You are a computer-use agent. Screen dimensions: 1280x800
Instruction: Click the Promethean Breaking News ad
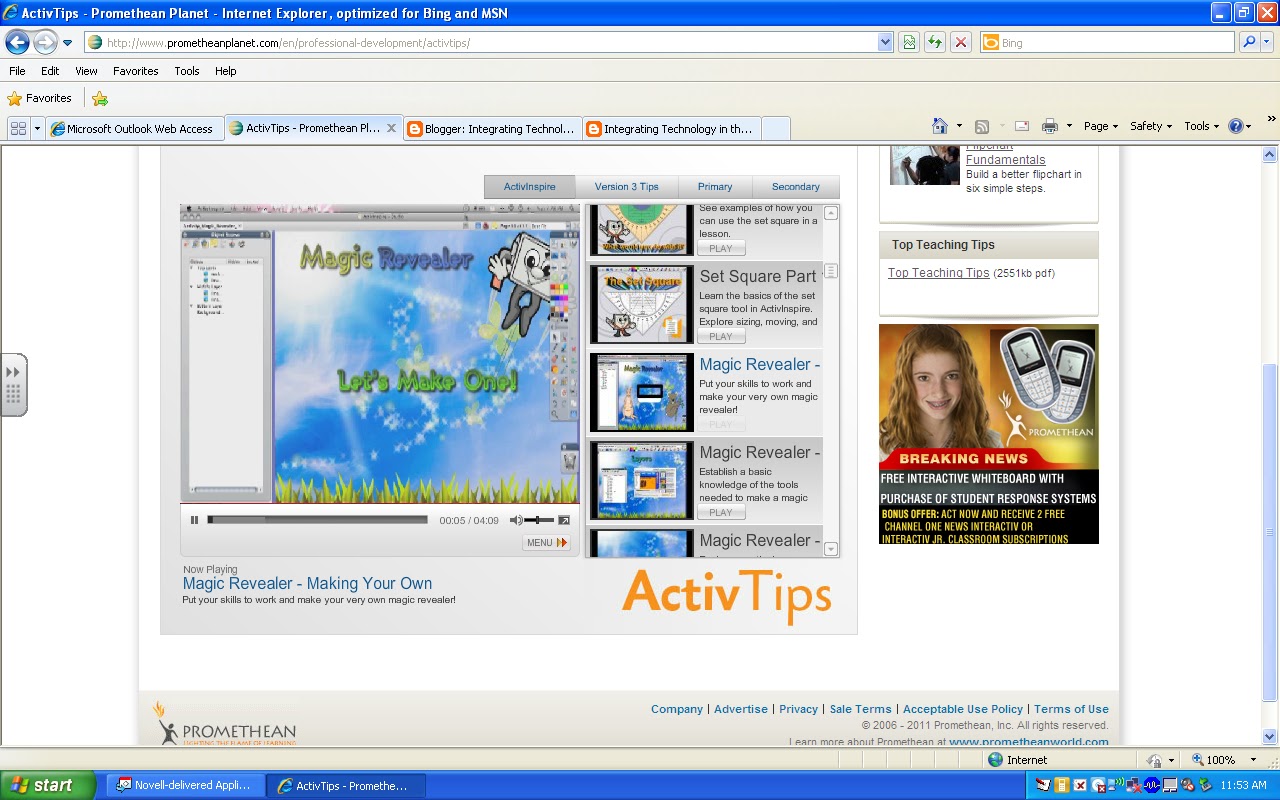pos(989,434)
